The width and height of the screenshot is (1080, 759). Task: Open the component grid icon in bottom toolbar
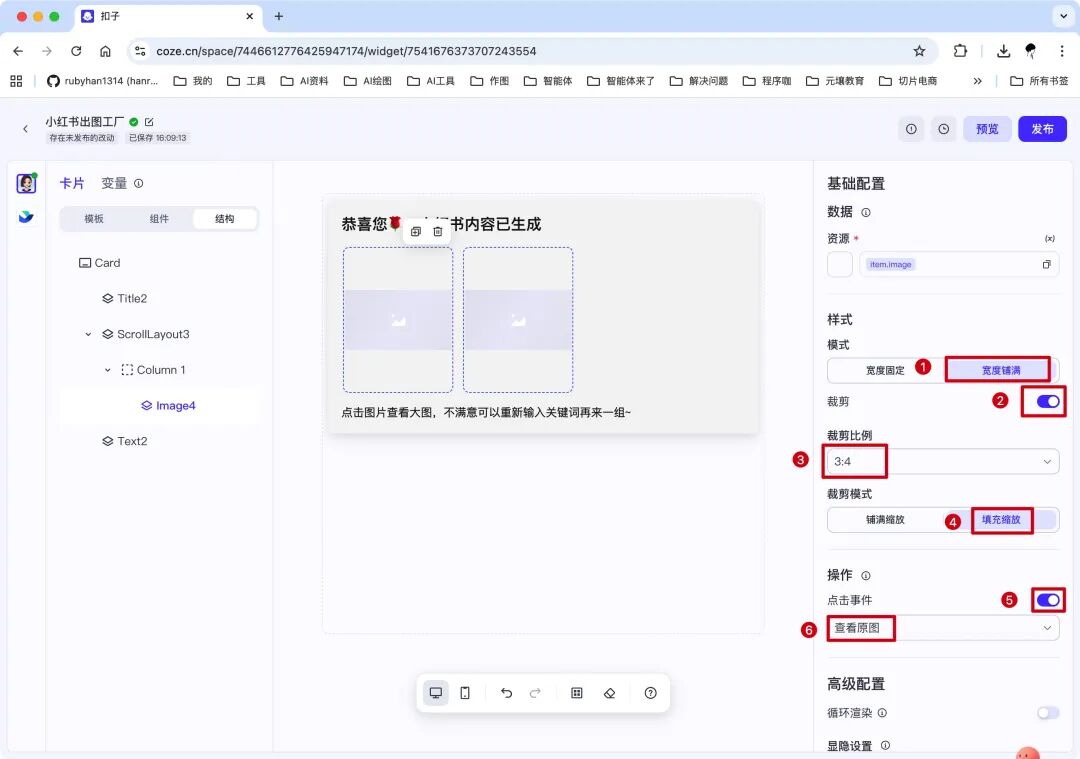tap(576, 692)
